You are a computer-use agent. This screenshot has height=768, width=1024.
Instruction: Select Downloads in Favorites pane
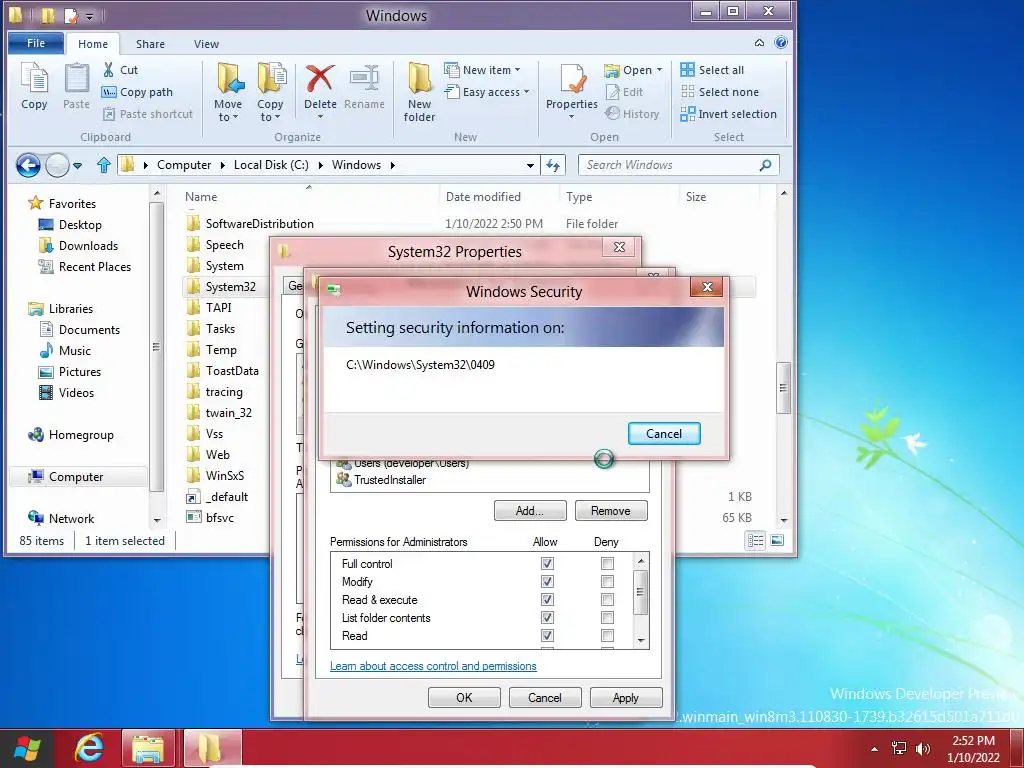click(x=88, y=246)
